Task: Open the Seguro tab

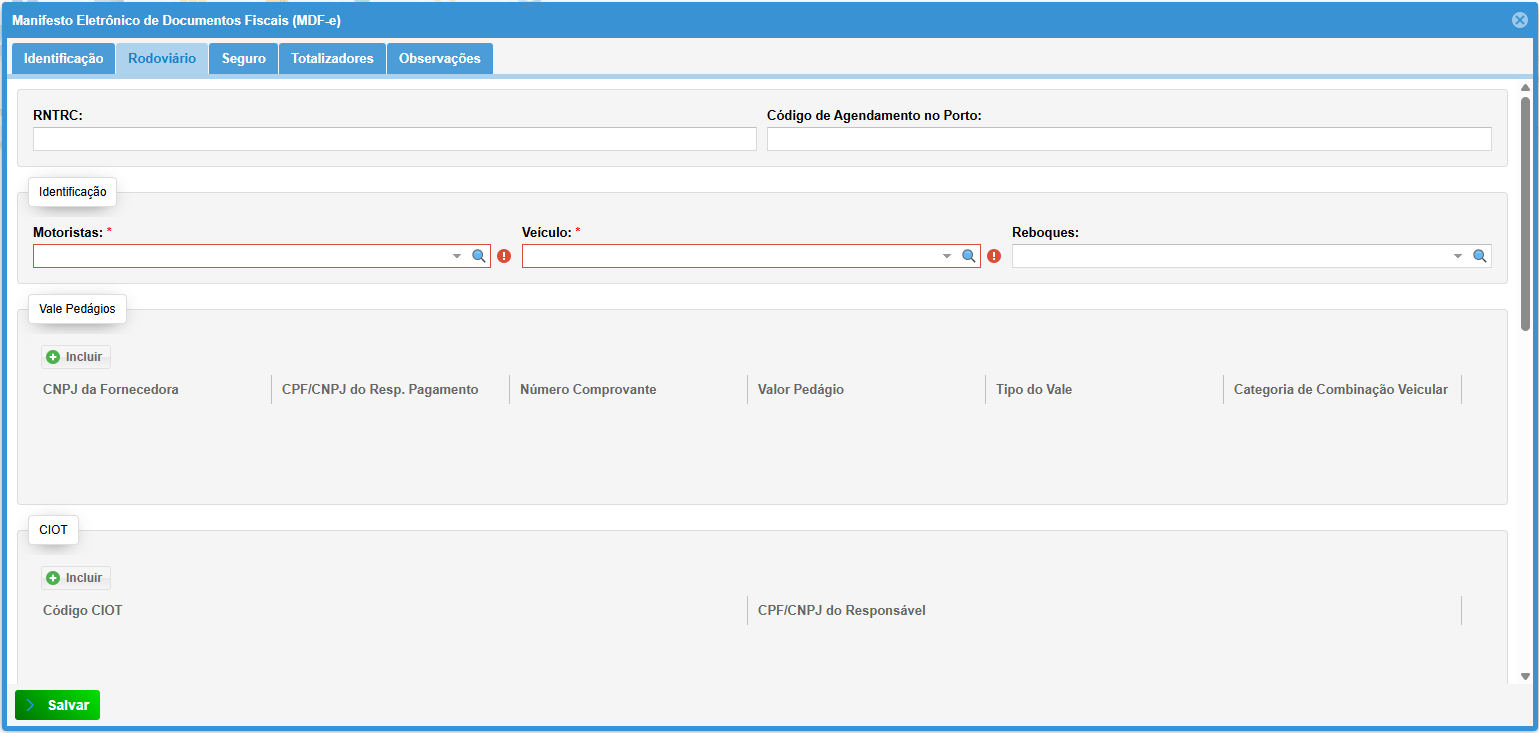Action: pos(243,59)
